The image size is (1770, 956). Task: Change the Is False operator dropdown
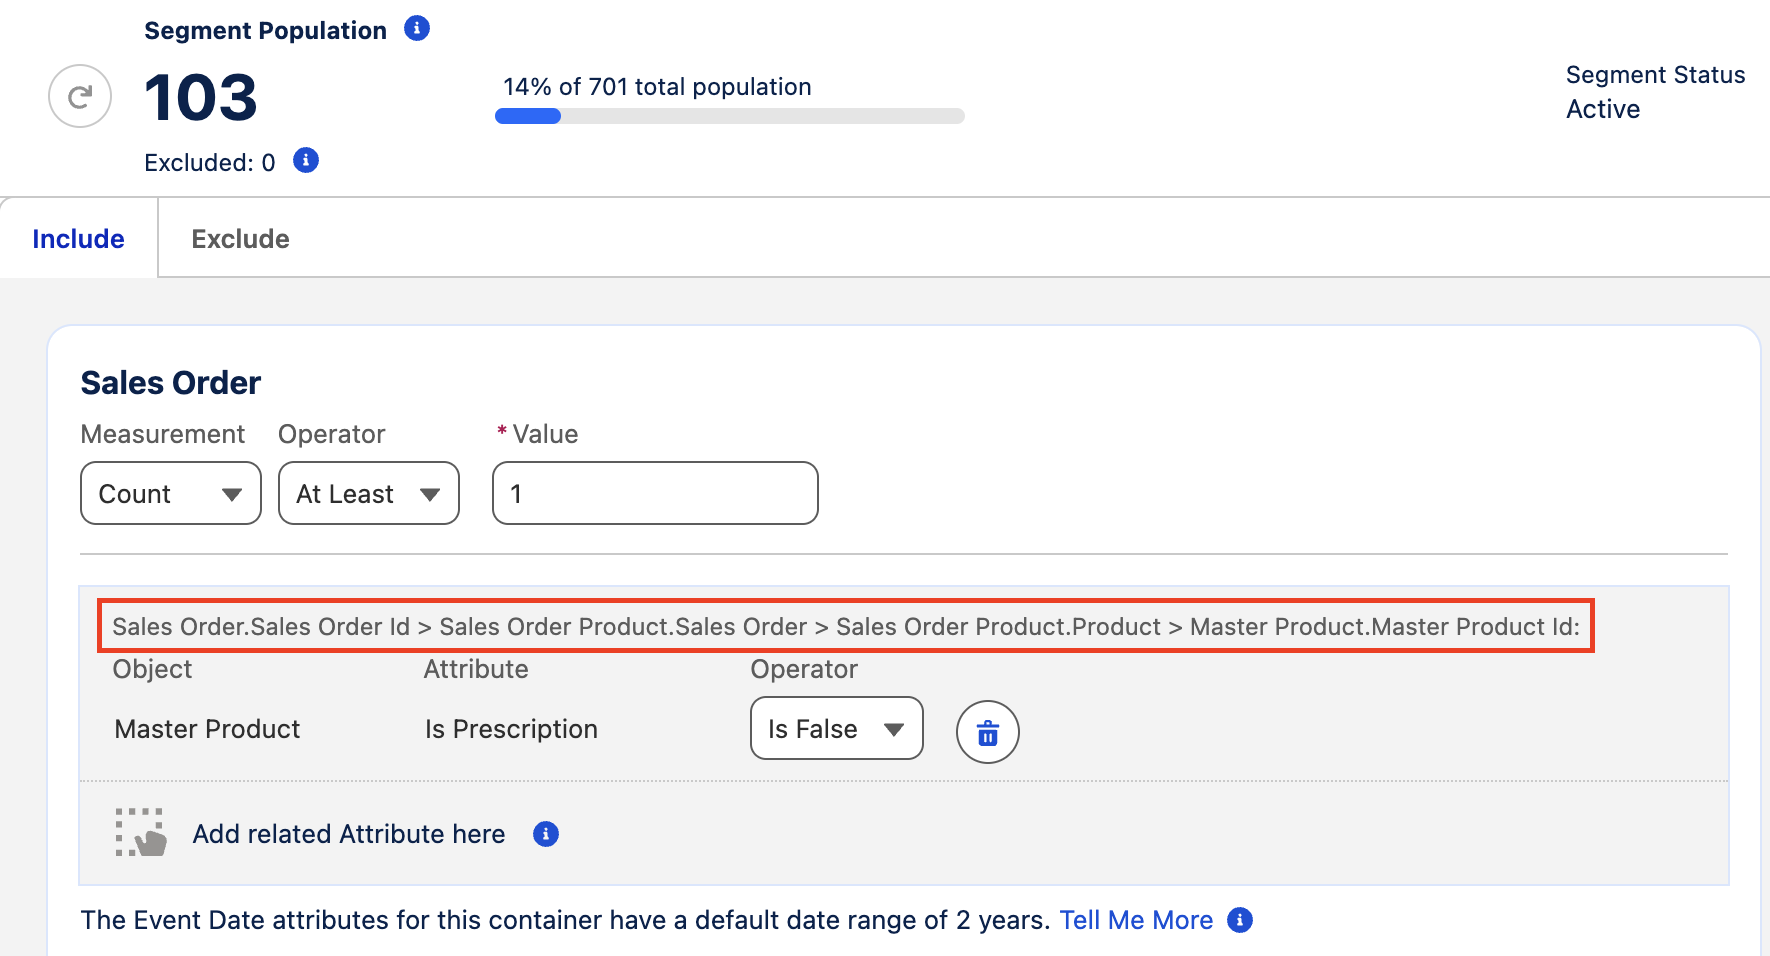pyautogui.click(x=836, y=729)
